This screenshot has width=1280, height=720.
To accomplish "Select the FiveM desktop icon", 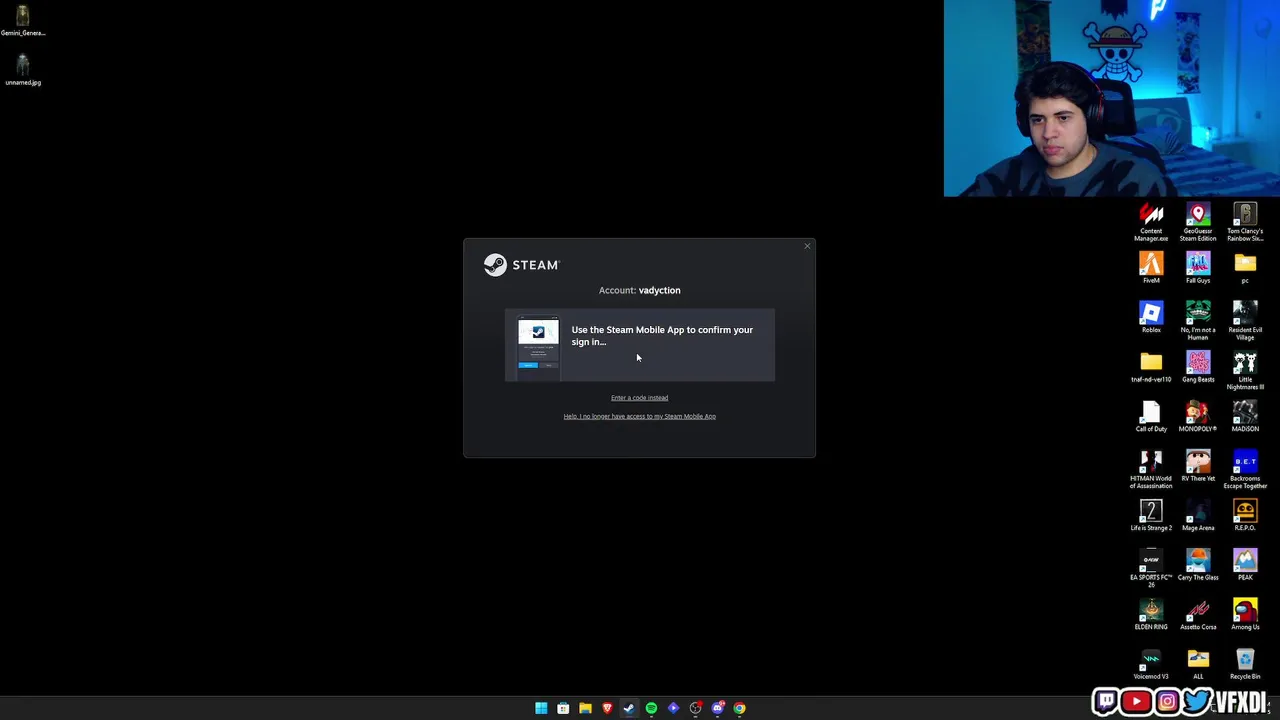I will 1151,268.
